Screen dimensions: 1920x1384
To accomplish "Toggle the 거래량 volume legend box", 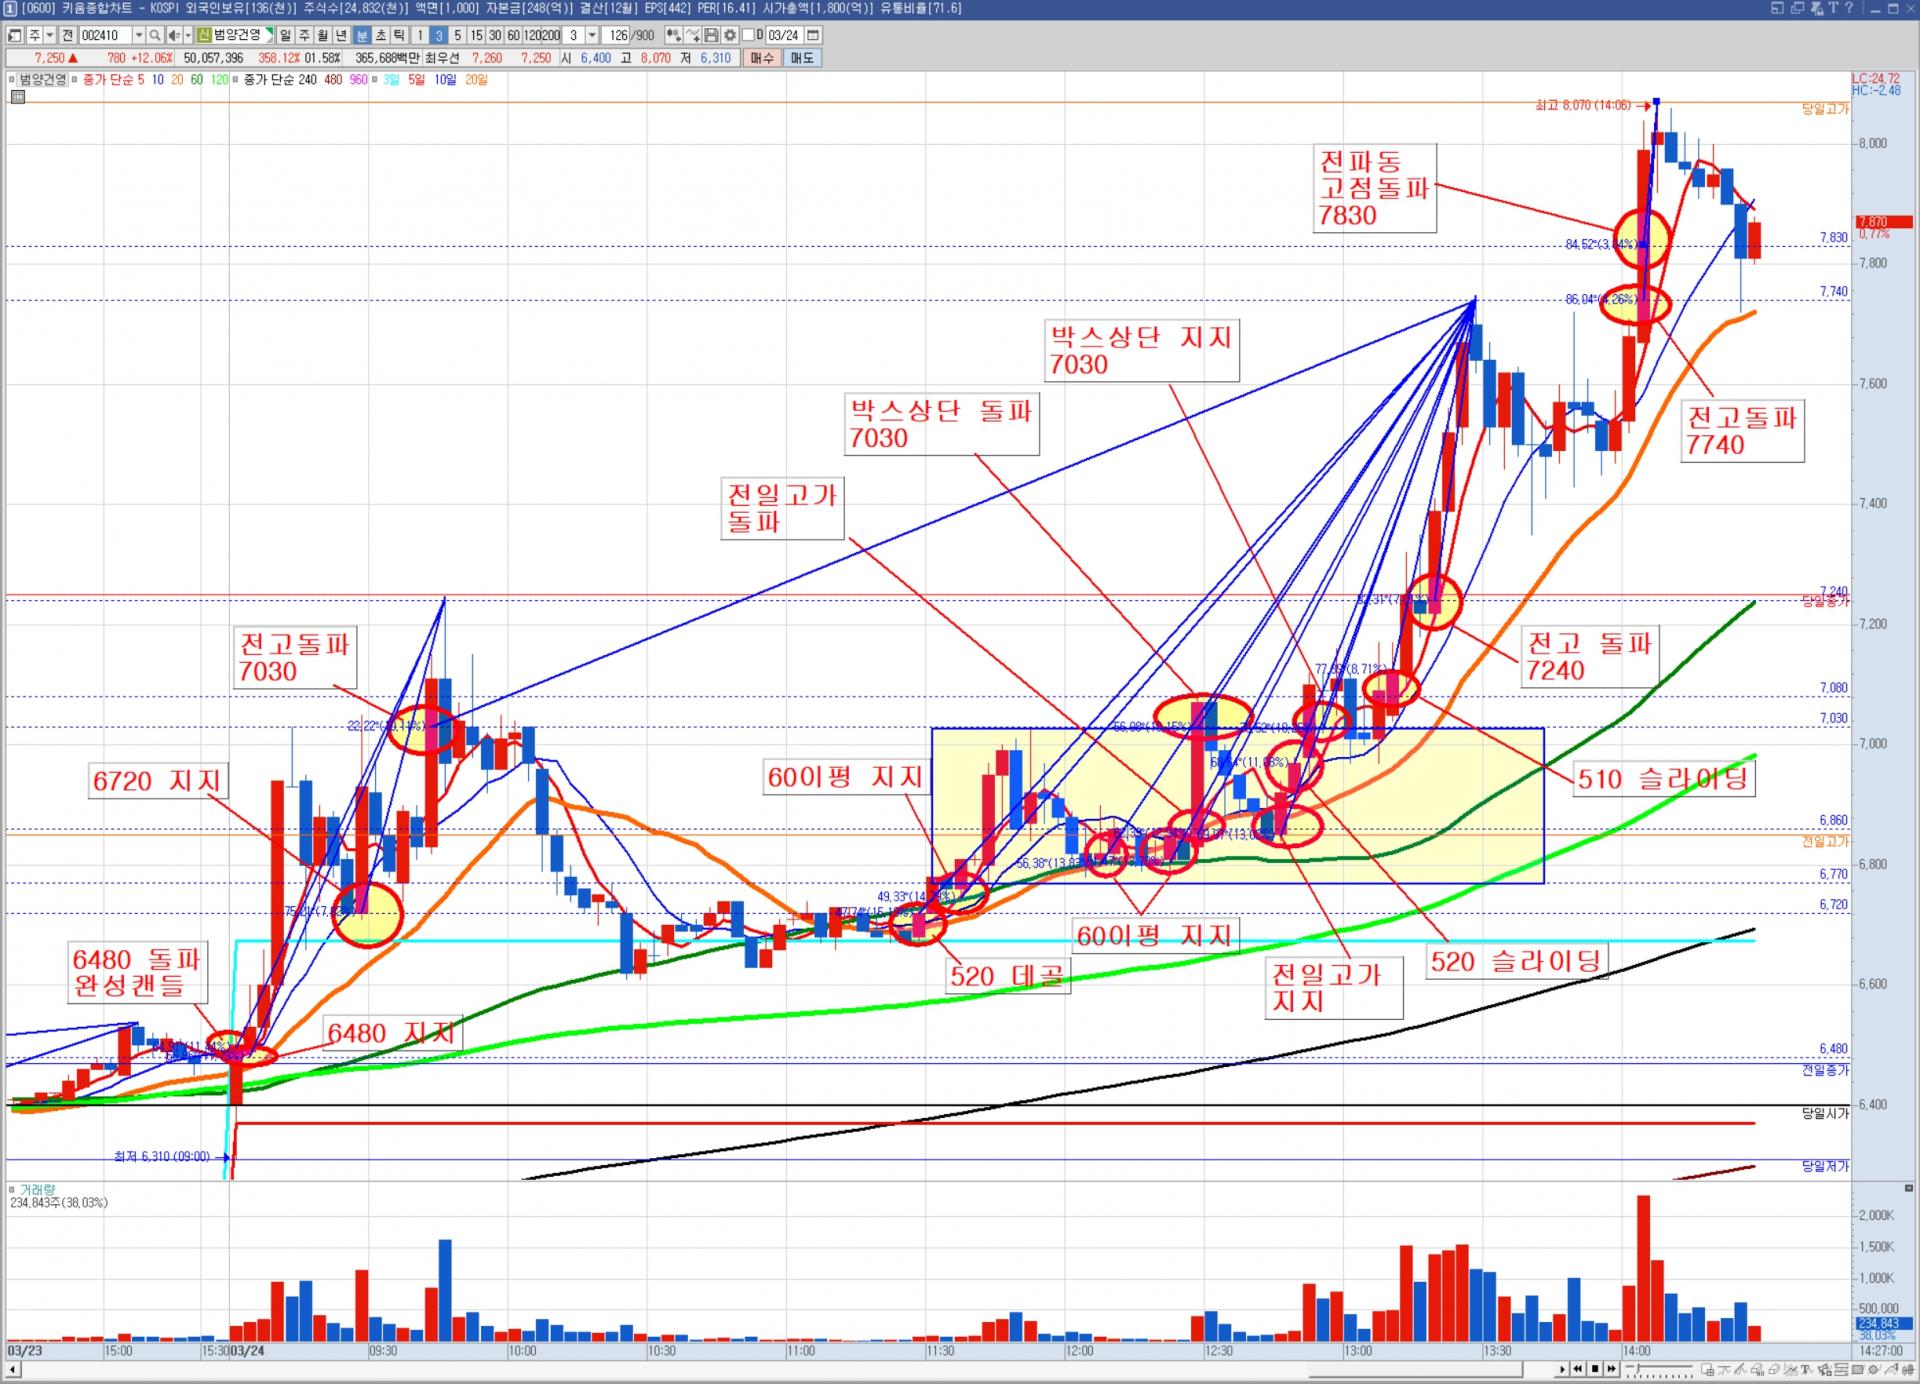I will coord(12,1189).
